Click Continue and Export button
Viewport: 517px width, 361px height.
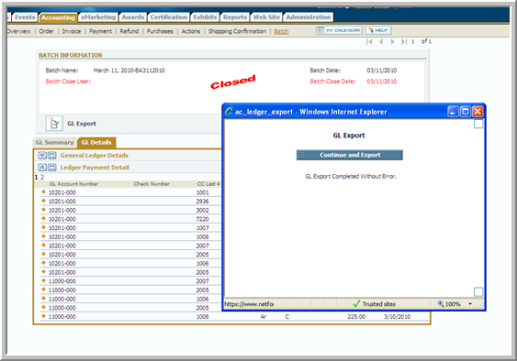tap(350, 155)
